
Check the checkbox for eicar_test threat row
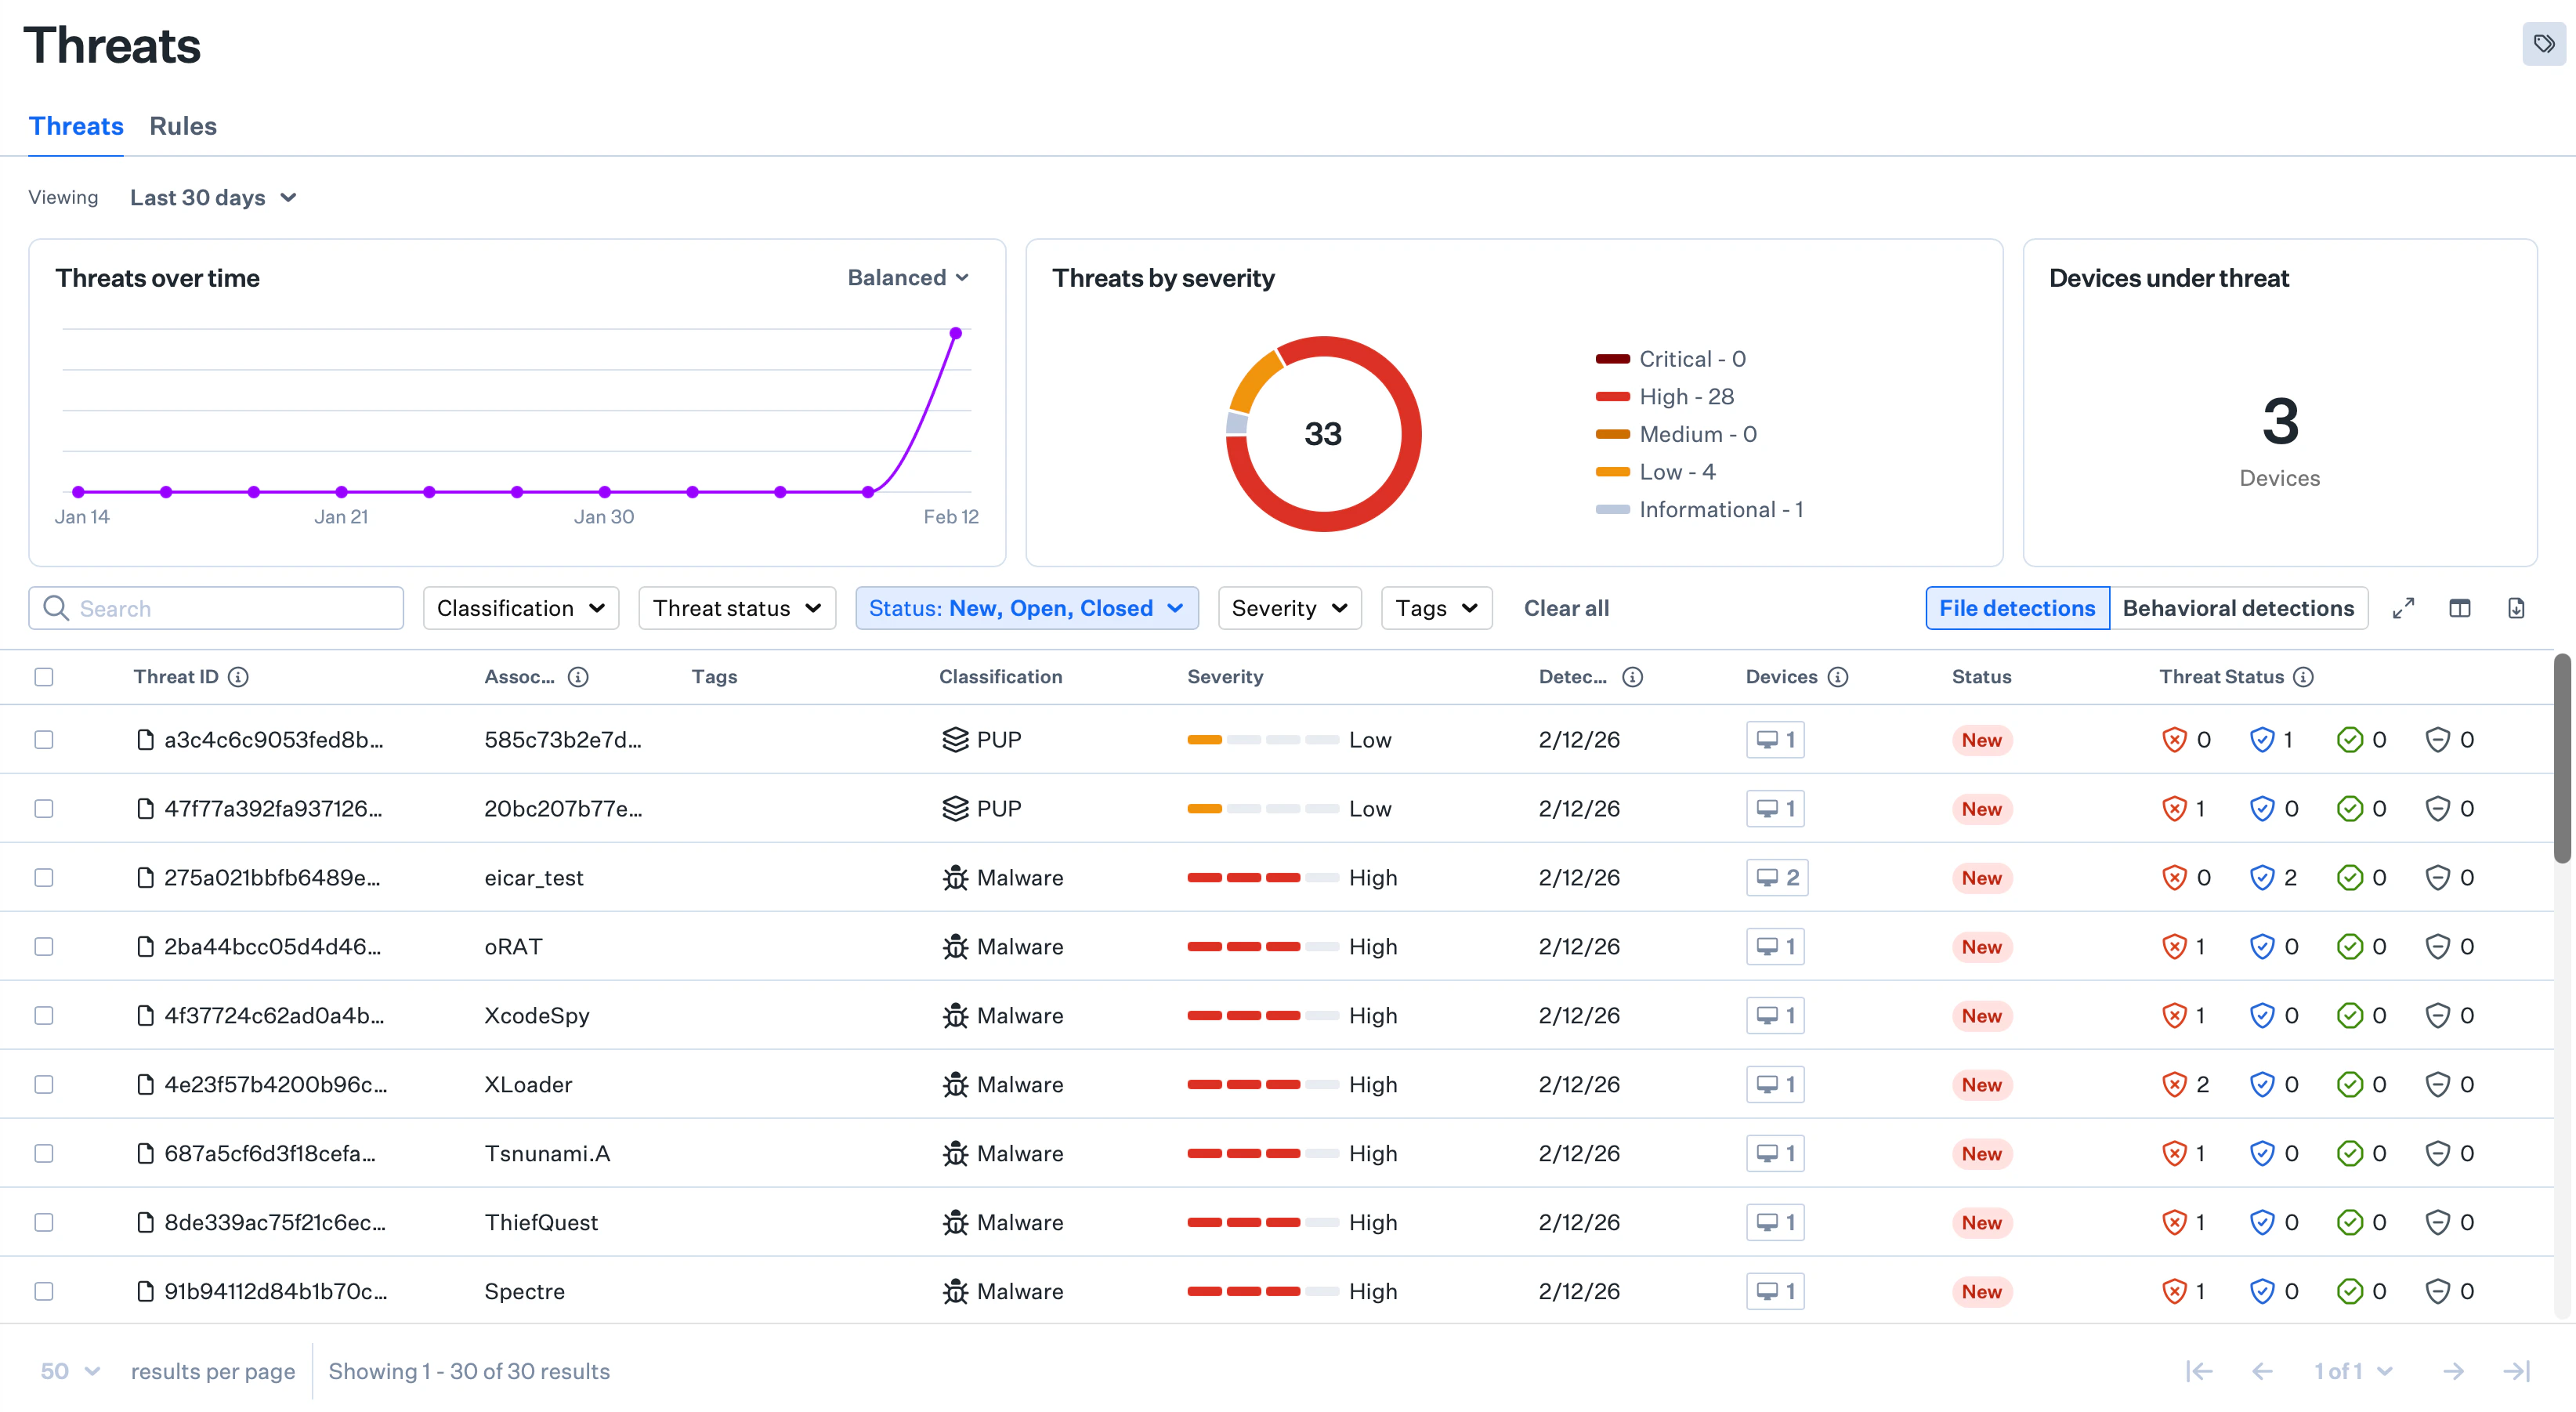(x=43, y=877)
